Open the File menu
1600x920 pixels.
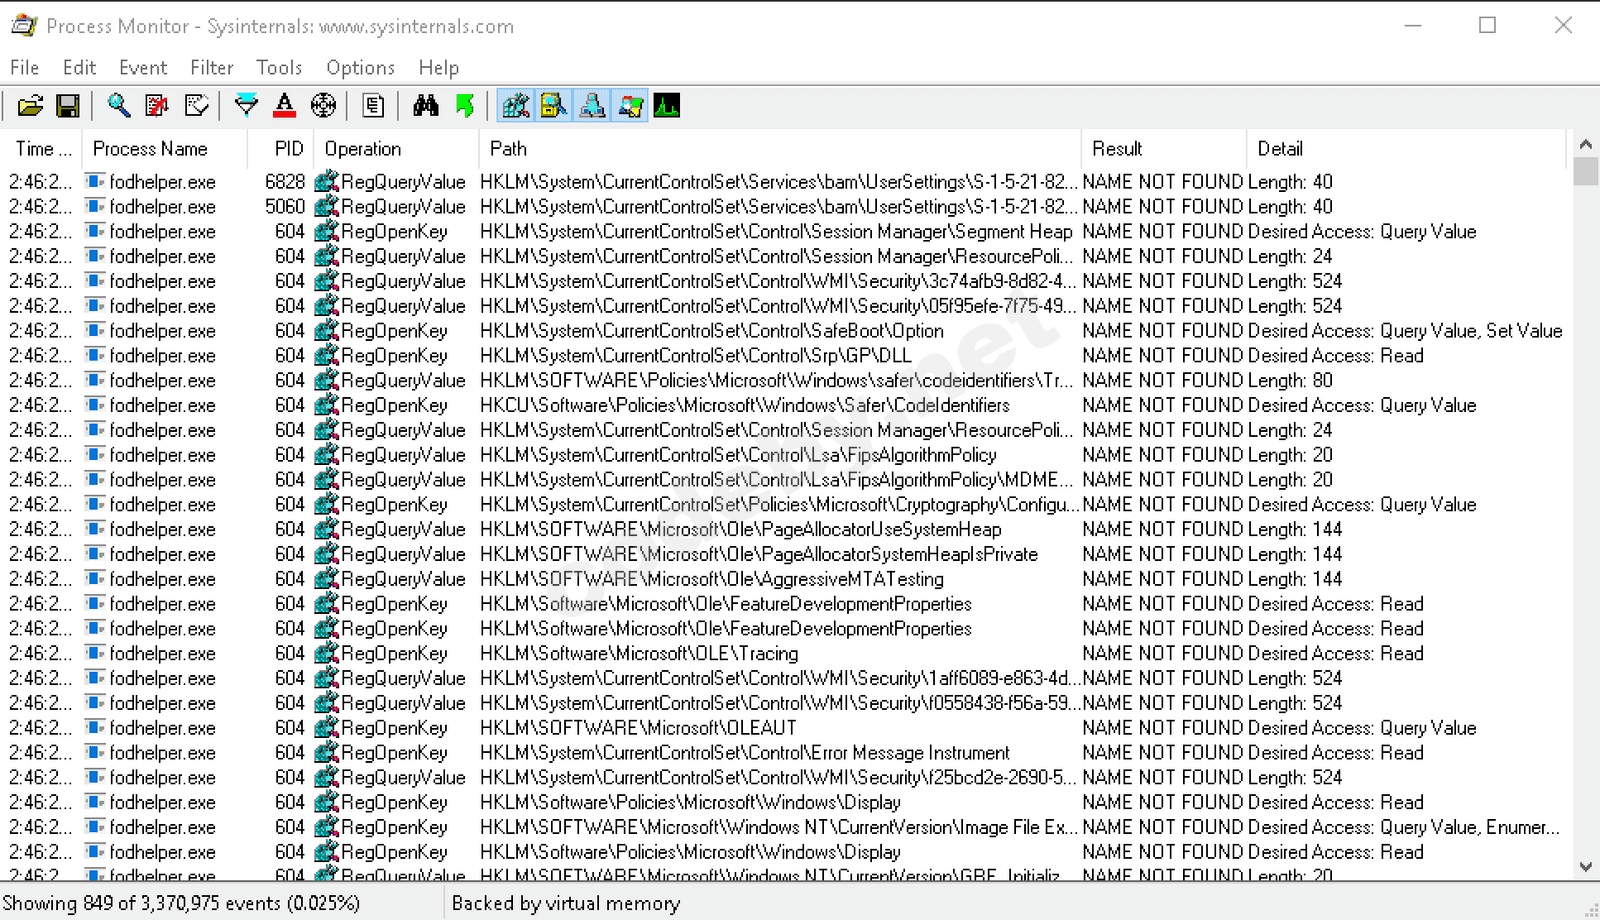point(25,68)
